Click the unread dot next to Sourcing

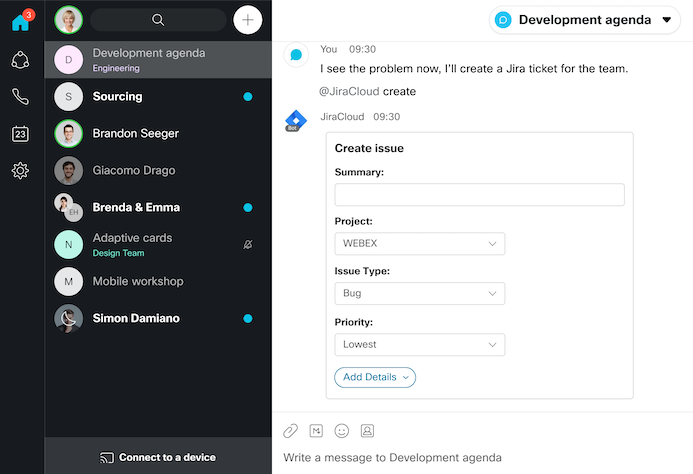coord(248,96)
